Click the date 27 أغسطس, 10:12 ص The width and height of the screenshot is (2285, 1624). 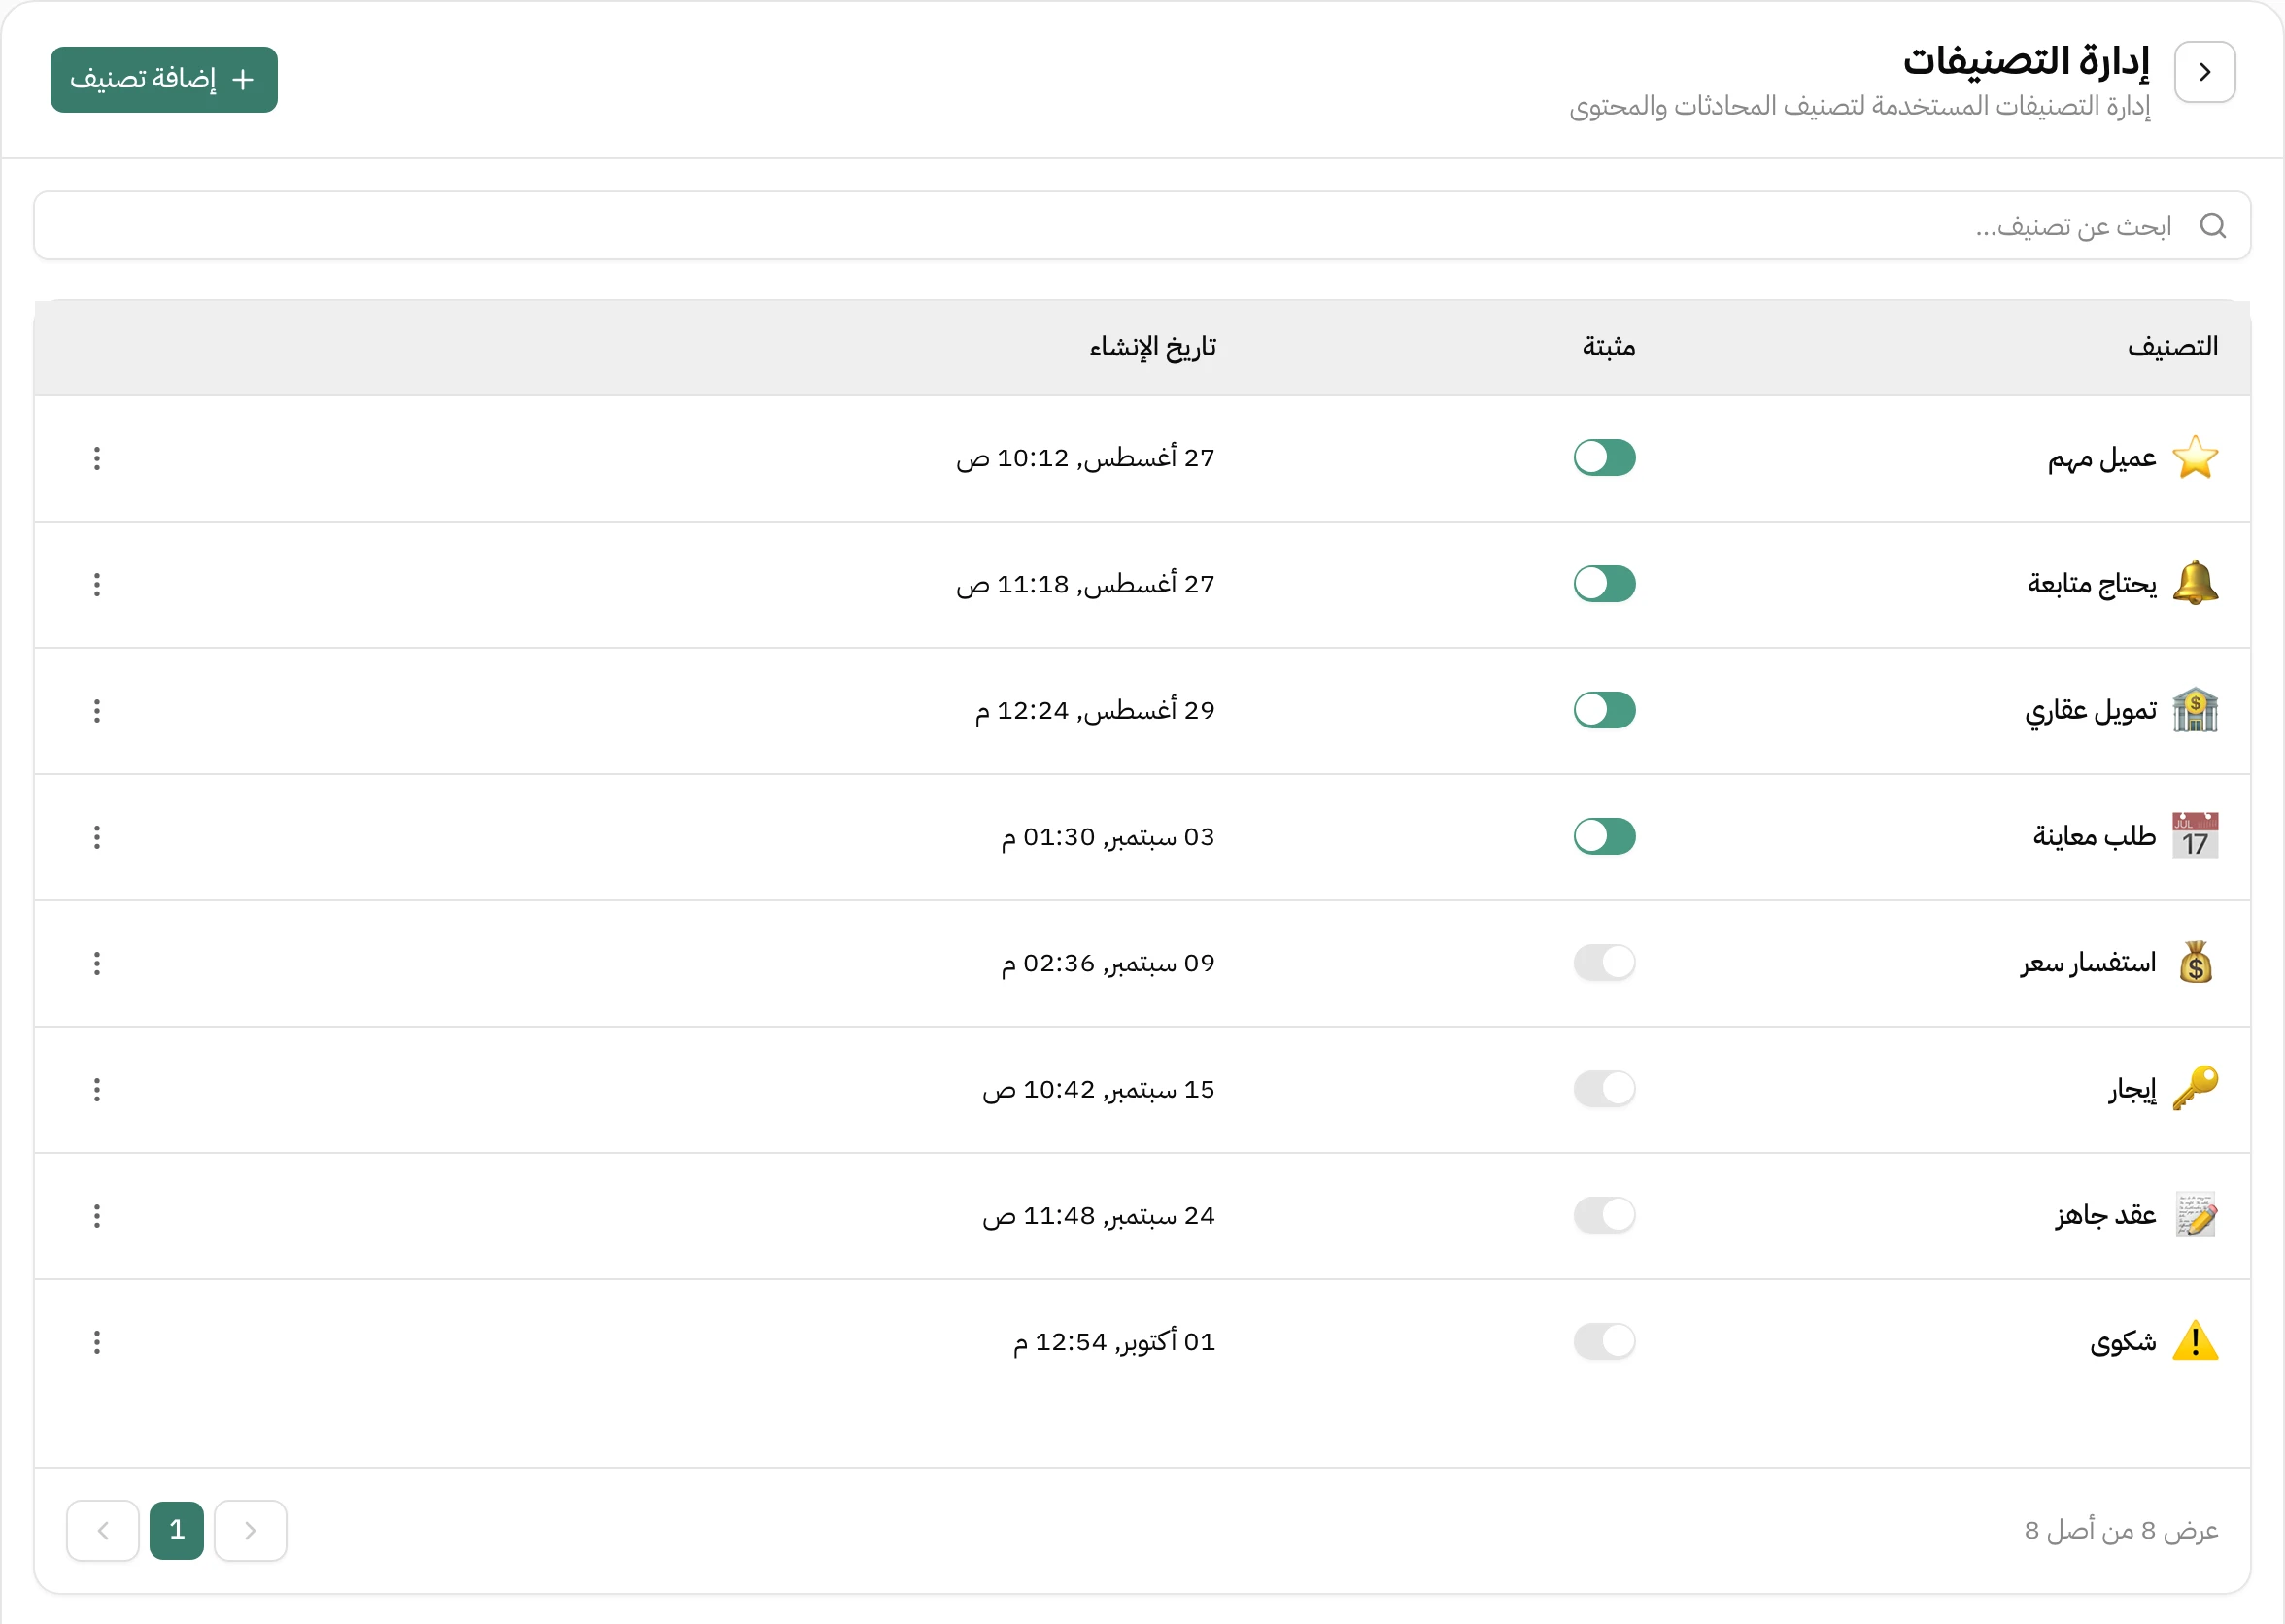coord(1085,458)
